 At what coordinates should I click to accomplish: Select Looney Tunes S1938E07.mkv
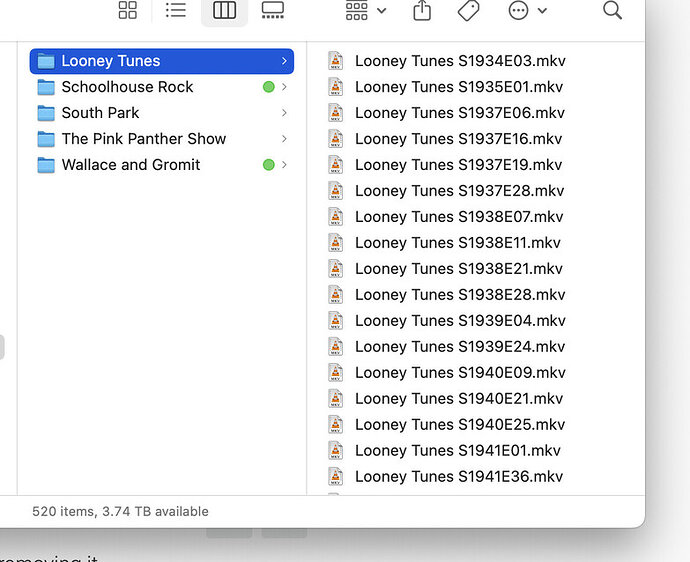(x=445, y=217)
